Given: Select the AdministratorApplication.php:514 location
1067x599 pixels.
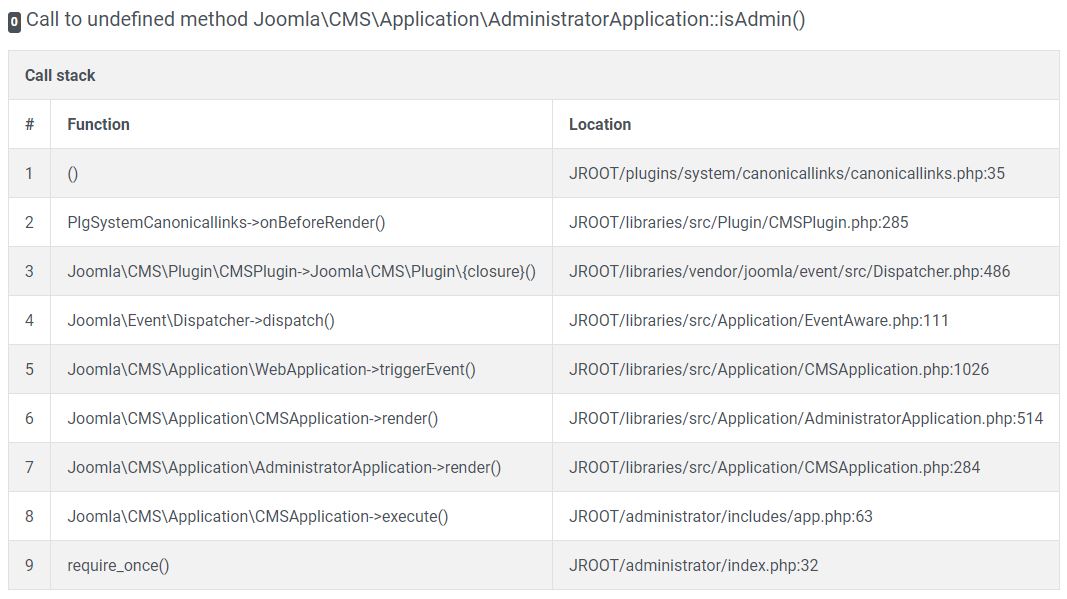Looking at the screenshot, I should (807, 418).
